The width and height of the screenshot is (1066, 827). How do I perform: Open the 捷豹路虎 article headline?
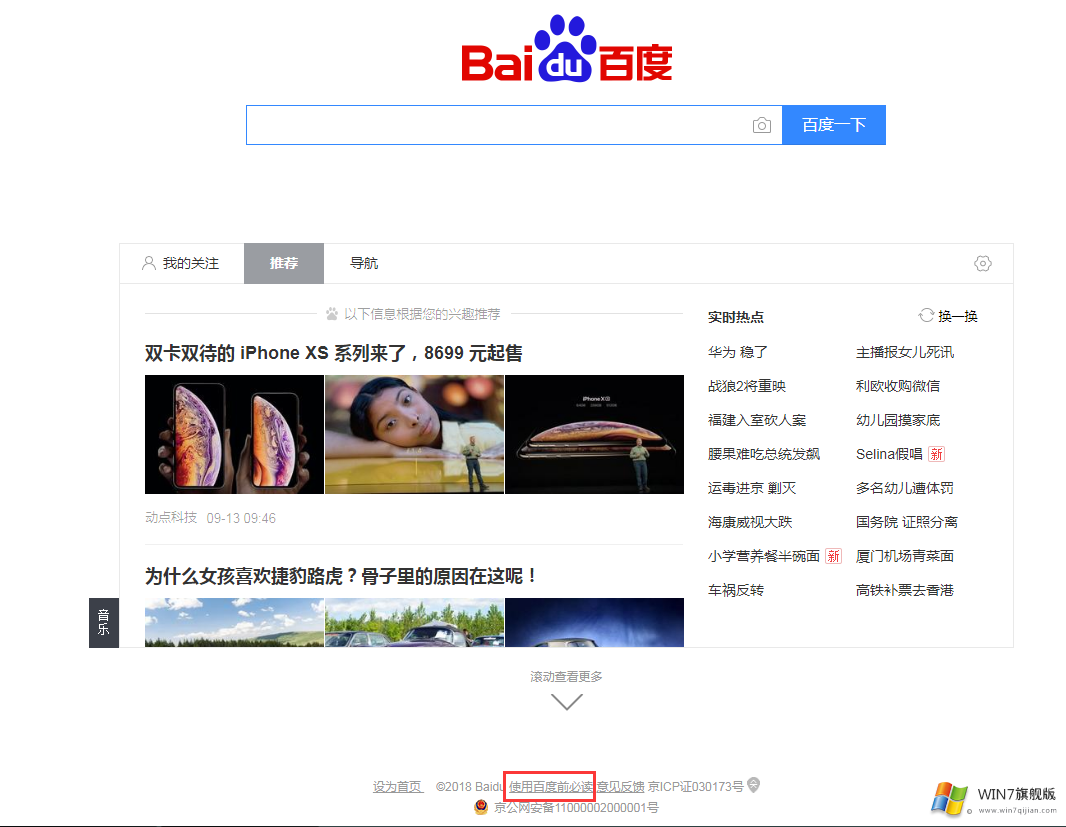342,576
